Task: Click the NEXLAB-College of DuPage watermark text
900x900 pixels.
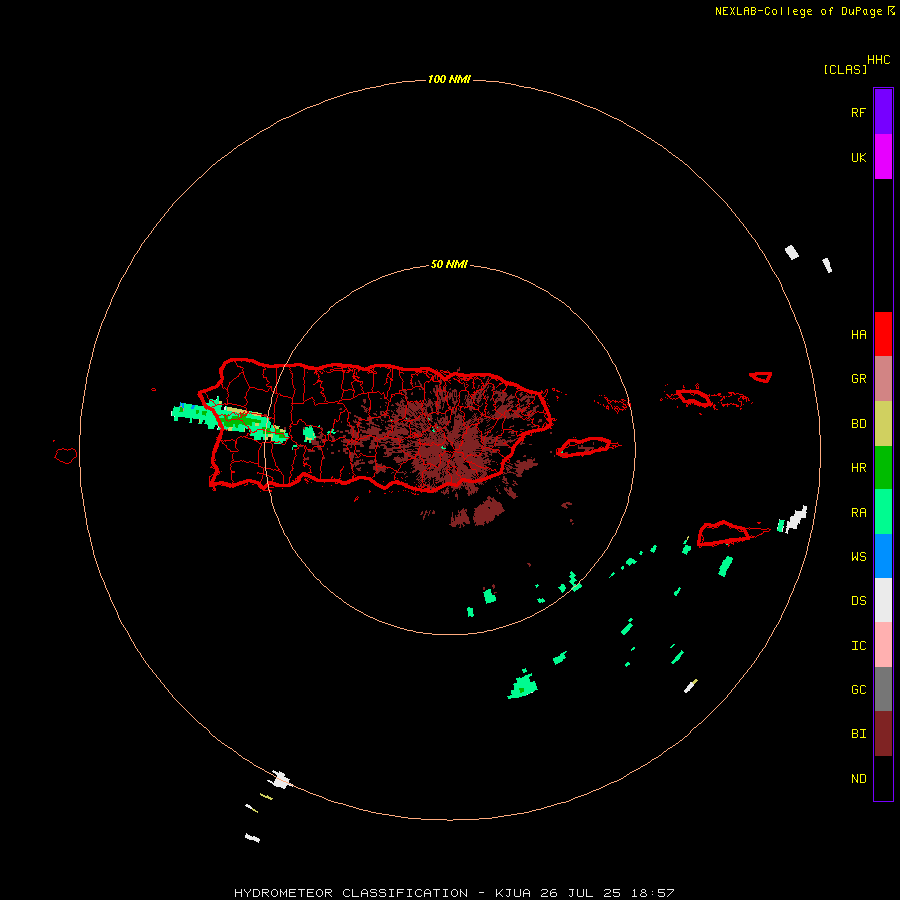Action: coord(798,11)
